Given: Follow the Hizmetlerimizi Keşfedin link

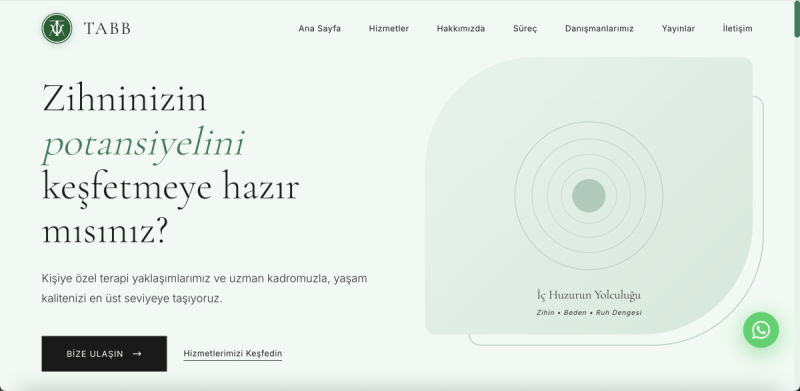Looking at the screenshot, I should point(233,354).
